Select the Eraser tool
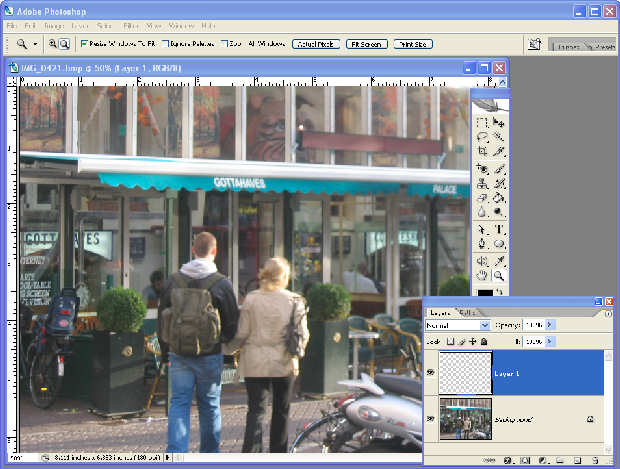Viewport: 620px width, 469px height. 482,198
